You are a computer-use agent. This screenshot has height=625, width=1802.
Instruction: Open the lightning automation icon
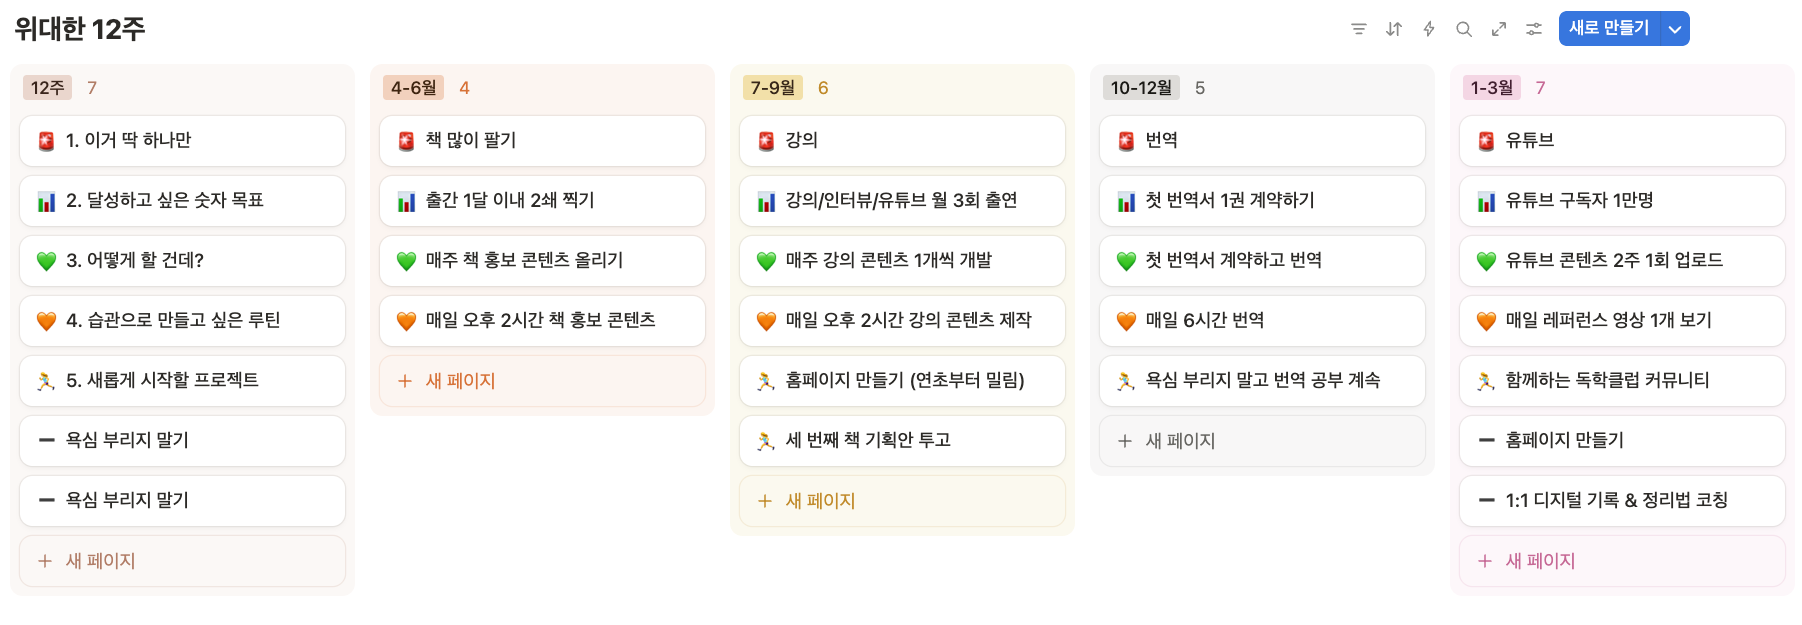click(1429, 29)
